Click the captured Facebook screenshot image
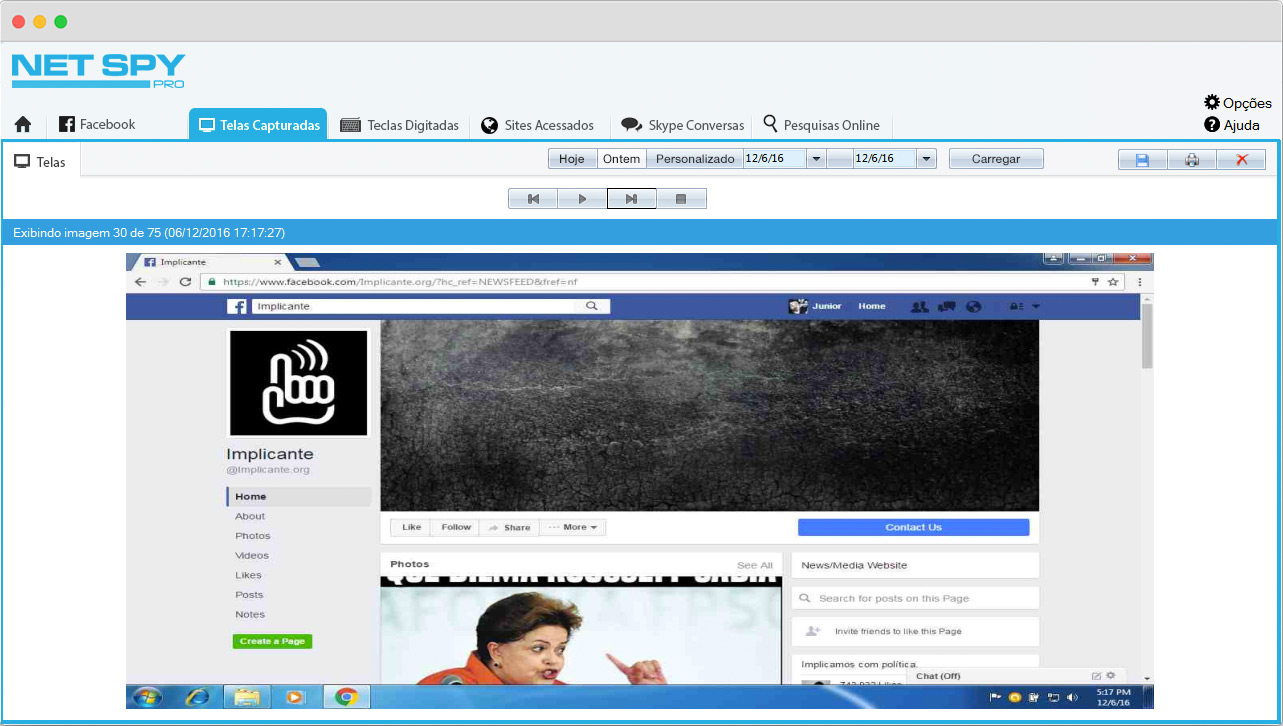This screenshot has height=726, width=1283. [x=640, y=480]
